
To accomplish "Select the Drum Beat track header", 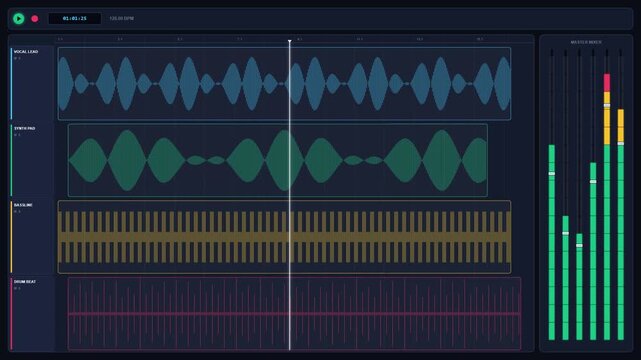I will (x=32, y=314).
